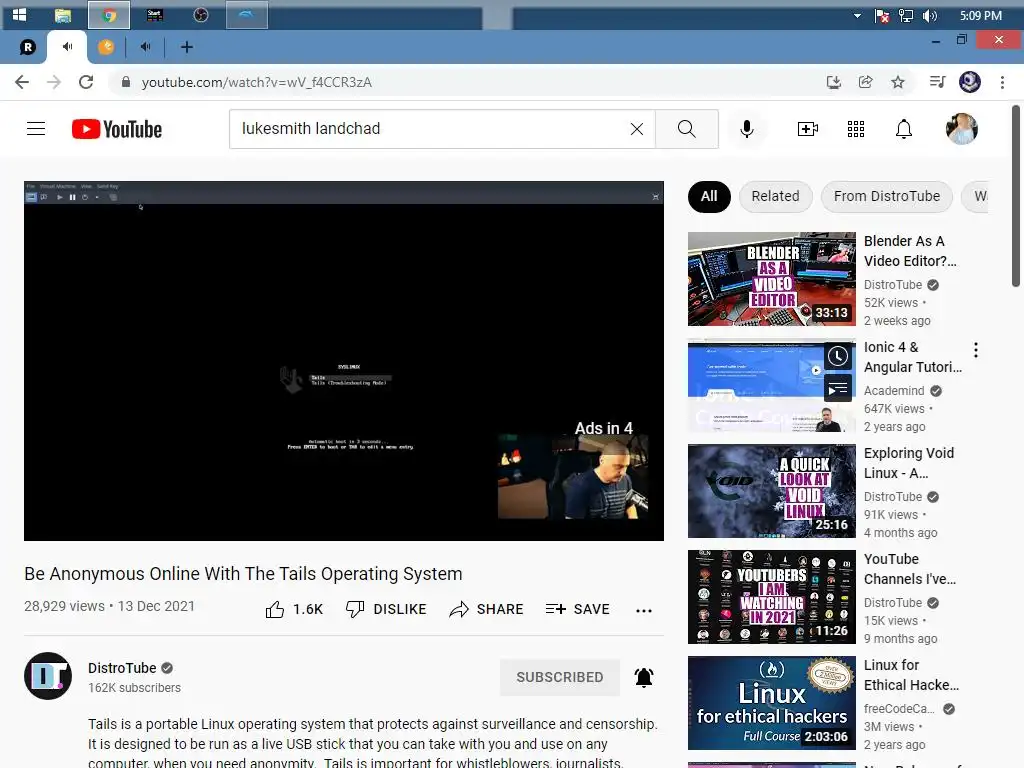The height and width of the screenshot is (768, 1024).
Task: Switch to the orange favicon tab
Action: coord(106,47)
